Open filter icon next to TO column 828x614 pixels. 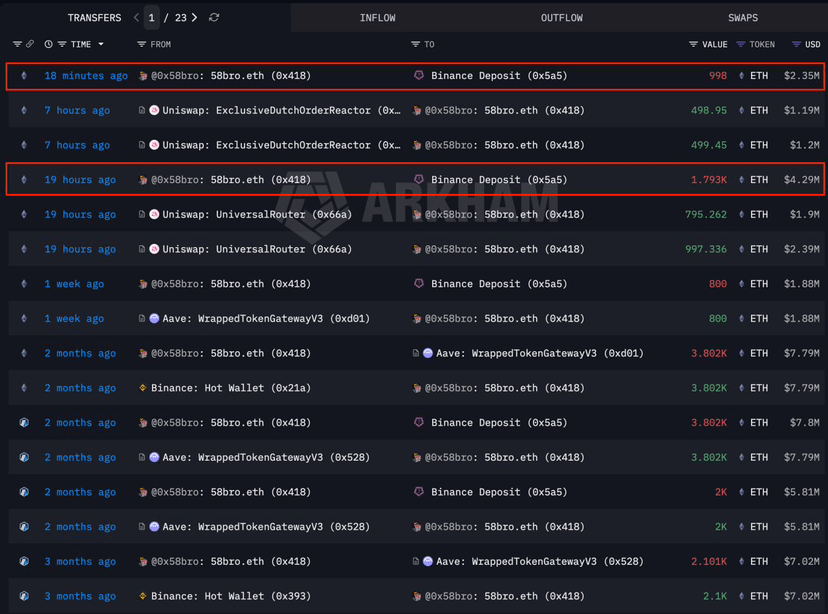click(x=416, y=44)
